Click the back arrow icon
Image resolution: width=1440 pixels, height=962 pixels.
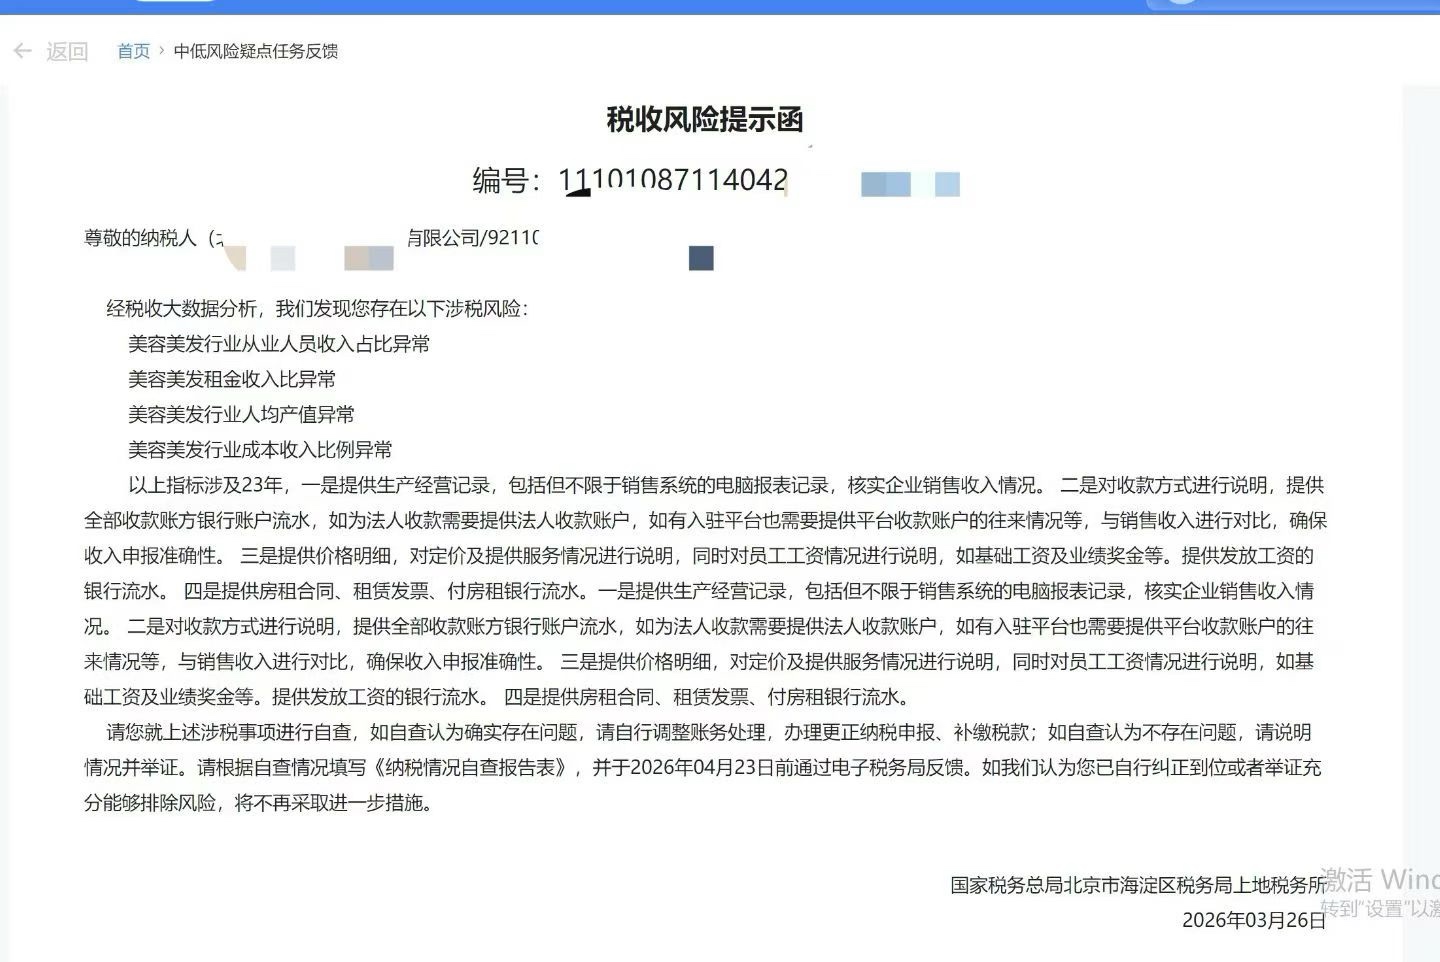(22, 51)
